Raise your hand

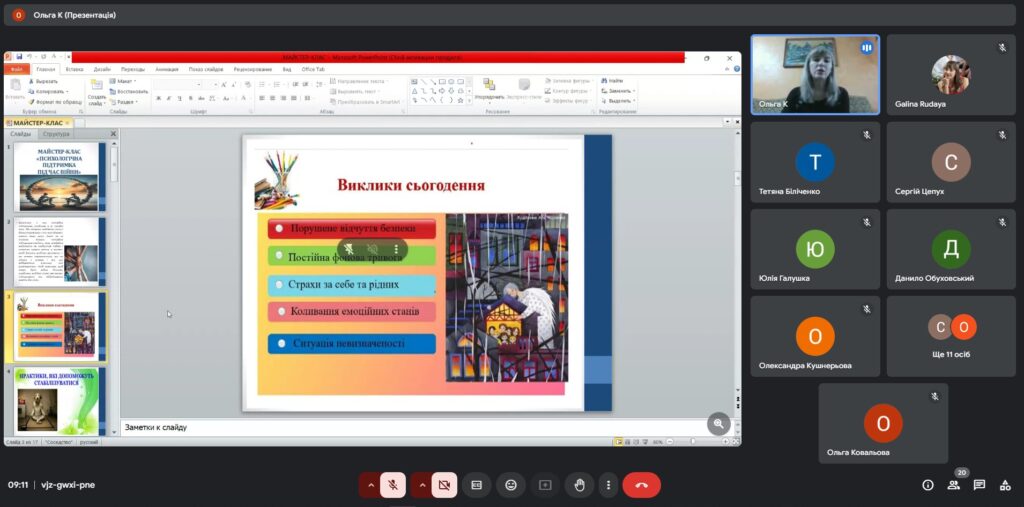point(579,485)
